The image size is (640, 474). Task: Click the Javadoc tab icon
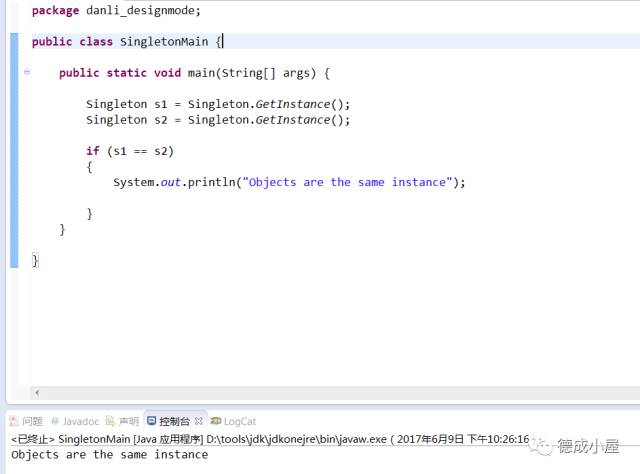(55, 421)
